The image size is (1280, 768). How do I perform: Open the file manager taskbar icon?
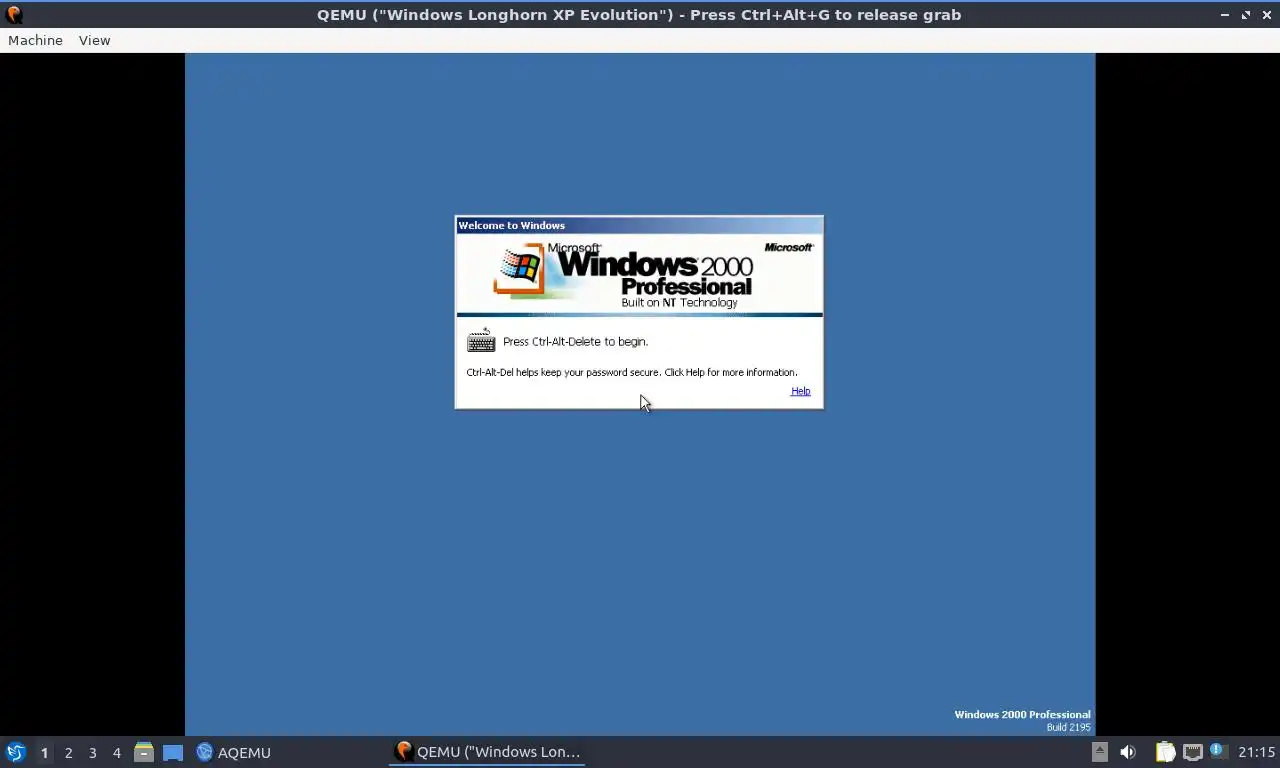[144, 752]
